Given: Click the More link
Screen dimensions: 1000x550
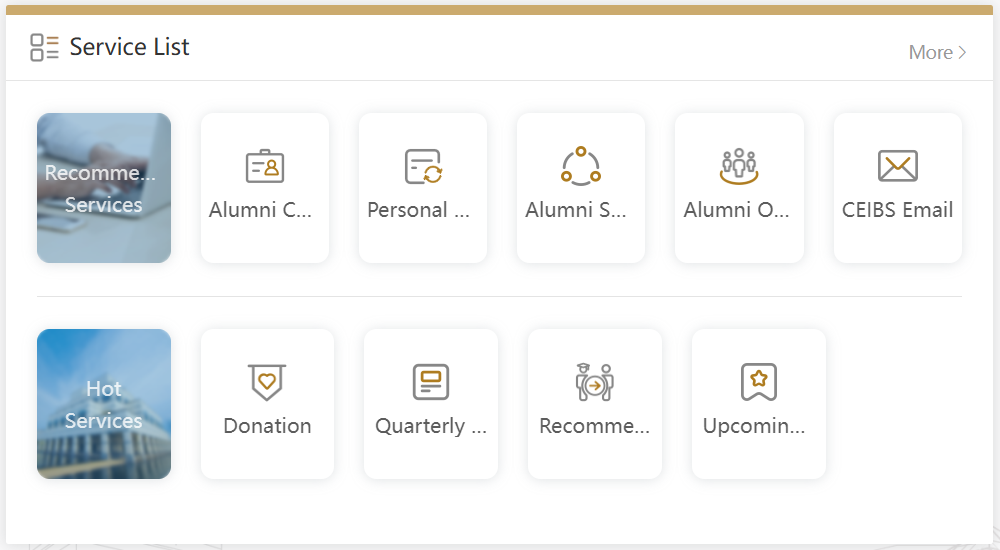Looking at the screenshot, I should (x=930, y=53).
